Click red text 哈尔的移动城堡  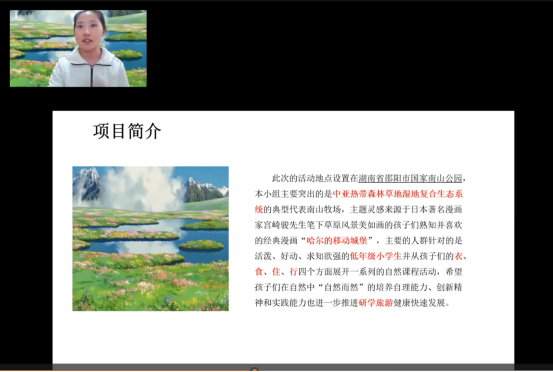coord(337,240)
